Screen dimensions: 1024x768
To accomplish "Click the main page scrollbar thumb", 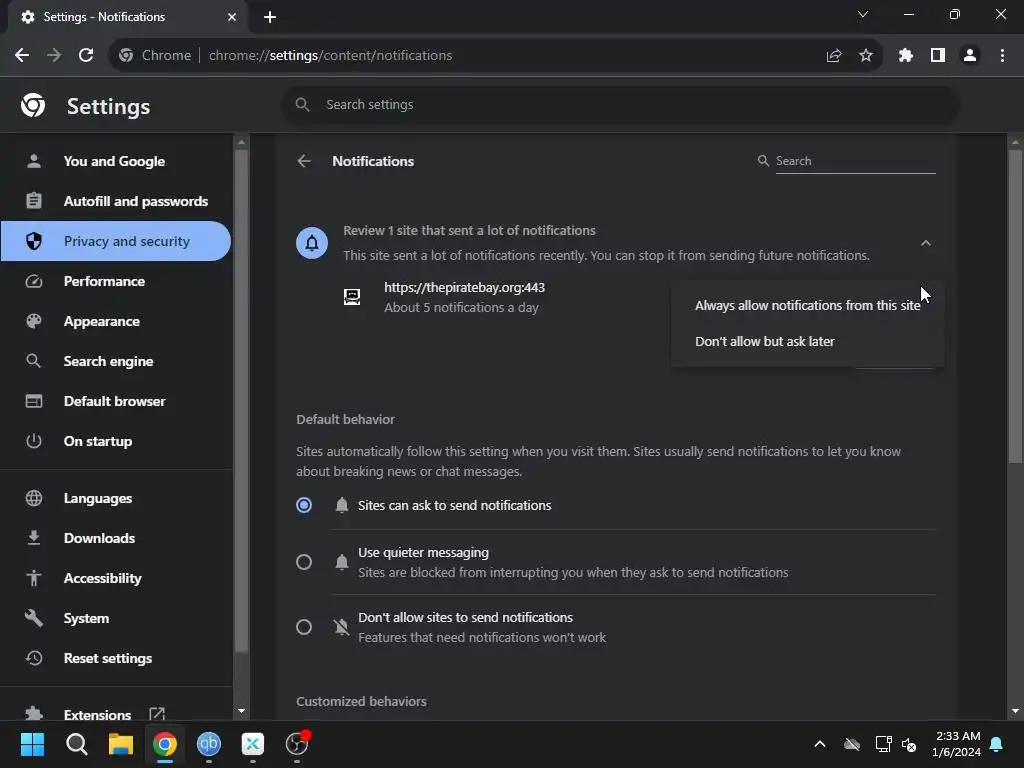I will click(x=1015, y=307).
